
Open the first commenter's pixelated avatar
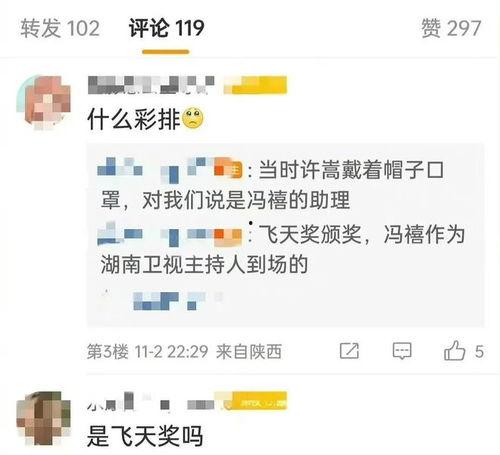(x=44, y=103)
